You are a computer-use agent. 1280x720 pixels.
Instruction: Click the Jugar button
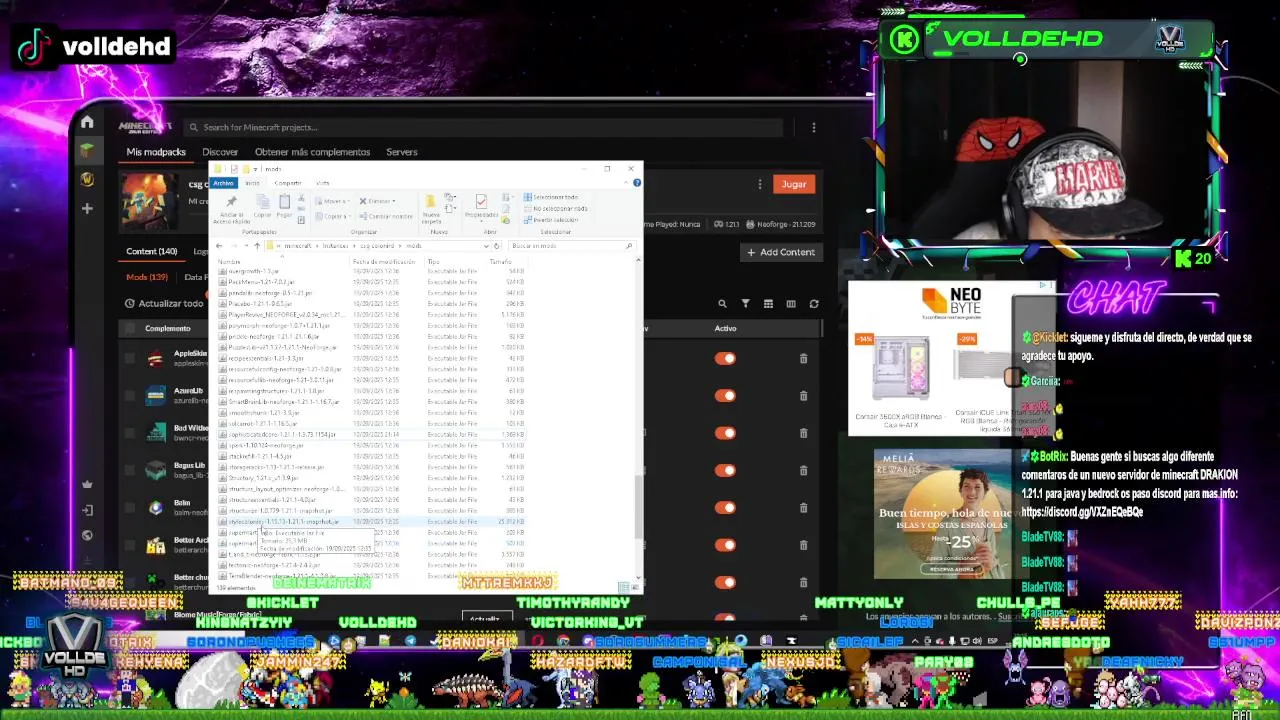pos(794,184)
